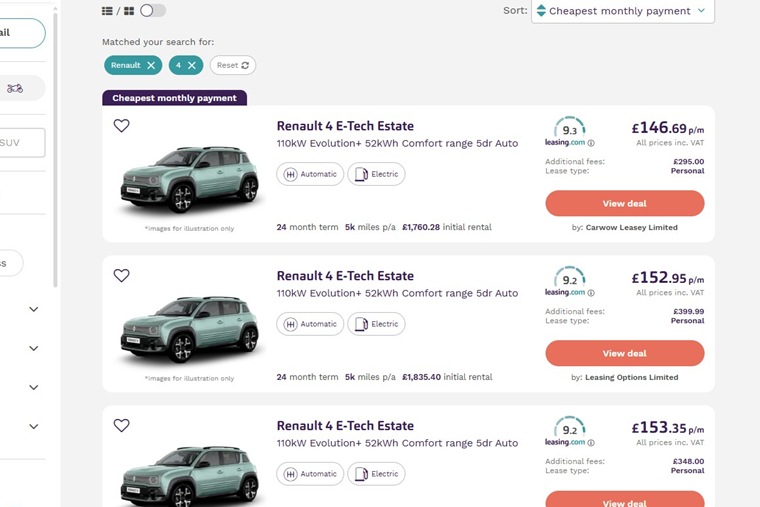Image resolution: width=760 pixels, height=507 pixels.
Task: Open the Sort dropdown
Action: tap(623, 11)
